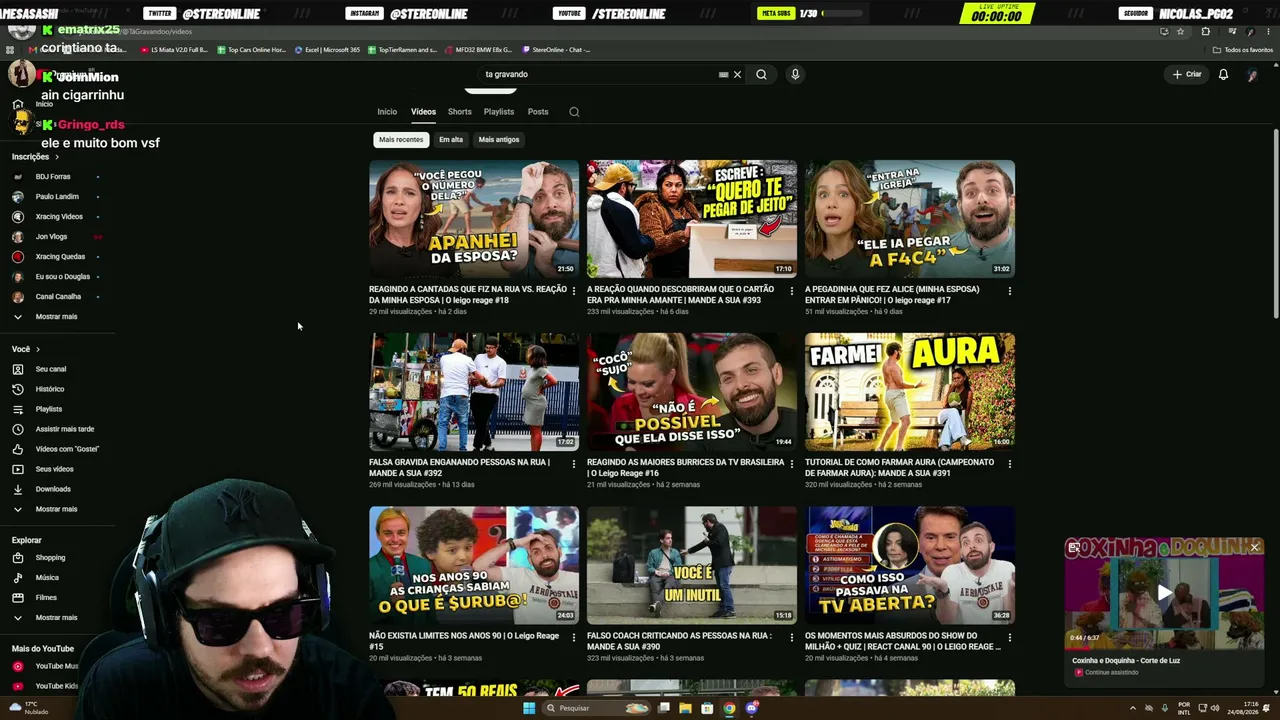Screen dimensions: 1280x720
Task: Open Windows Start menu
Action: 529,708
